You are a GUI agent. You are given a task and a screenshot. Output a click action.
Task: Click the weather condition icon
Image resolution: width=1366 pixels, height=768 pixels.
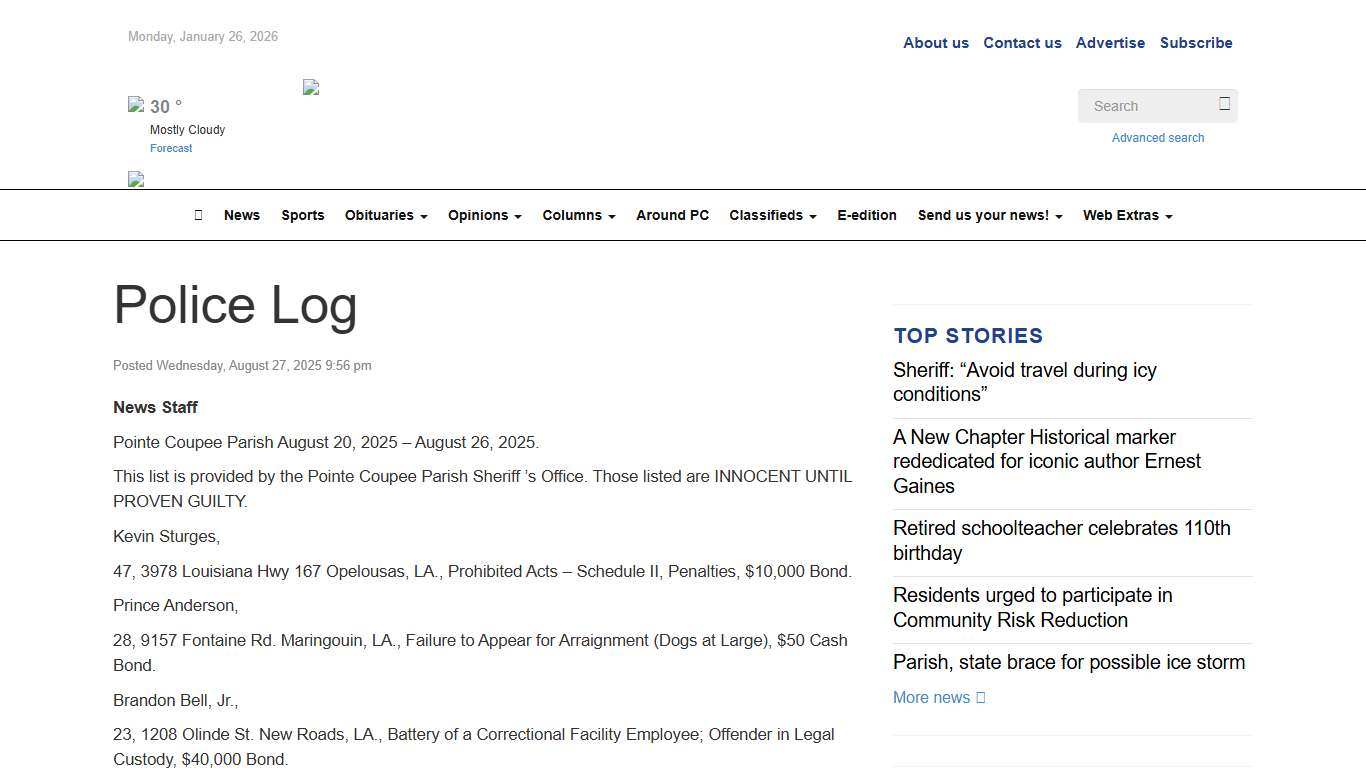[x=136, y=104]
